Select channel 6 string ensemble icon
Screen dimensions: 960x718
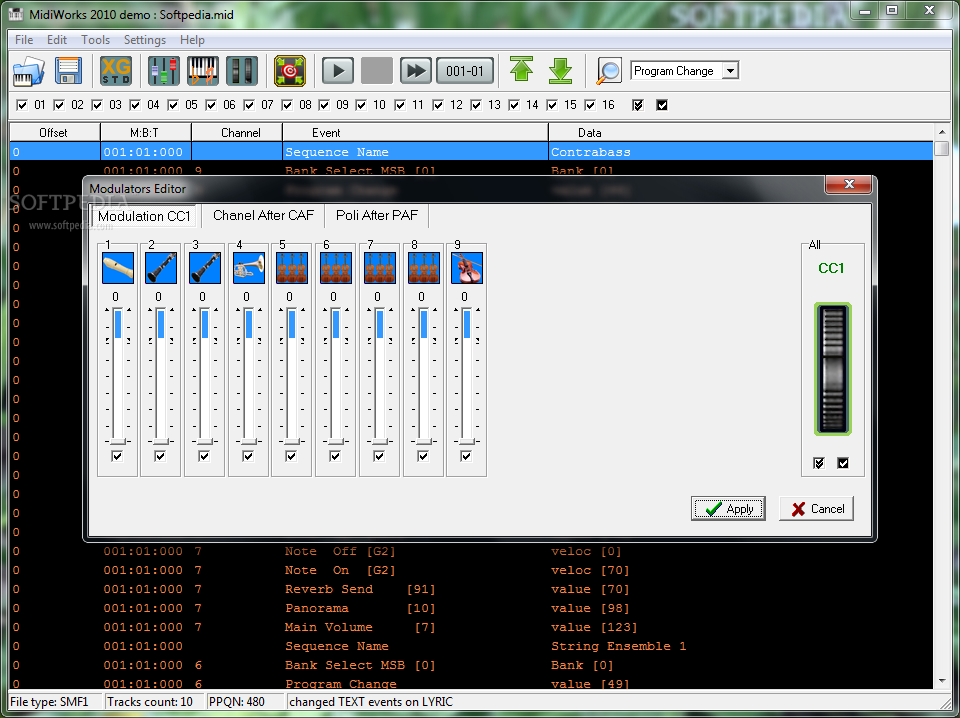336,268
